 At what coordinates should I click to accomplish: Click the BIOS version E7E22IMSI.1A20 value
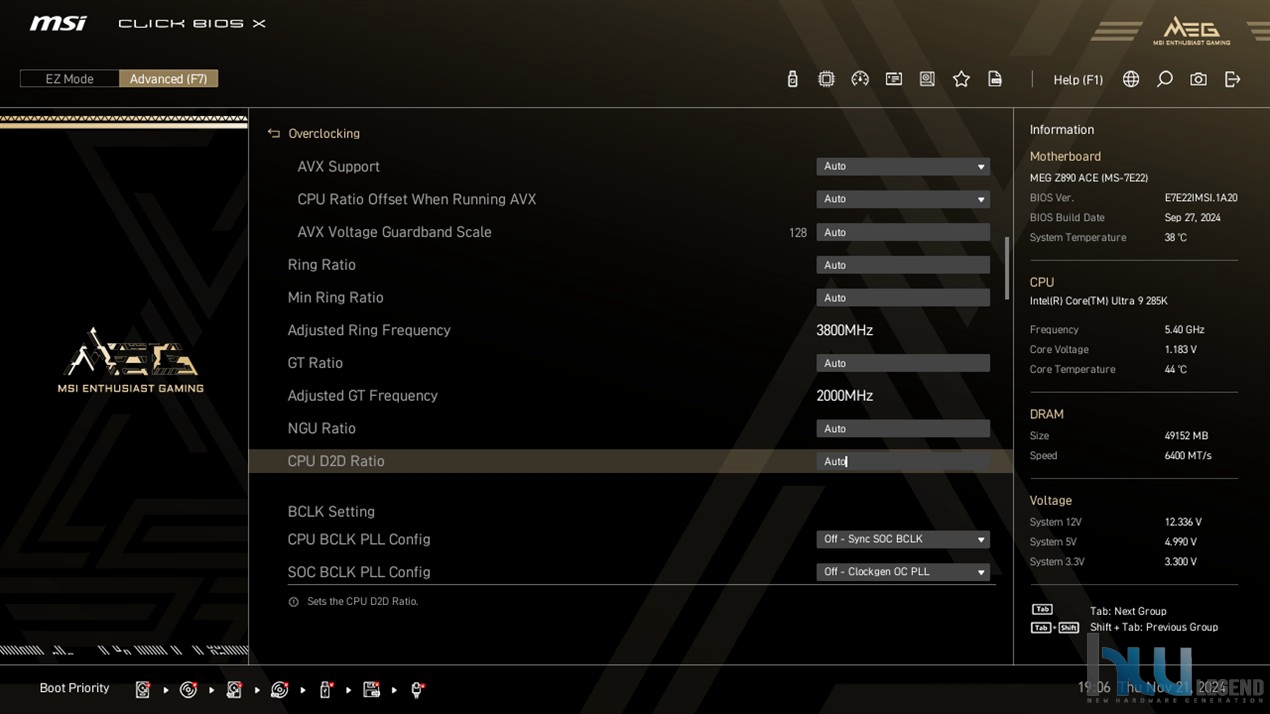coord(1201,198)
